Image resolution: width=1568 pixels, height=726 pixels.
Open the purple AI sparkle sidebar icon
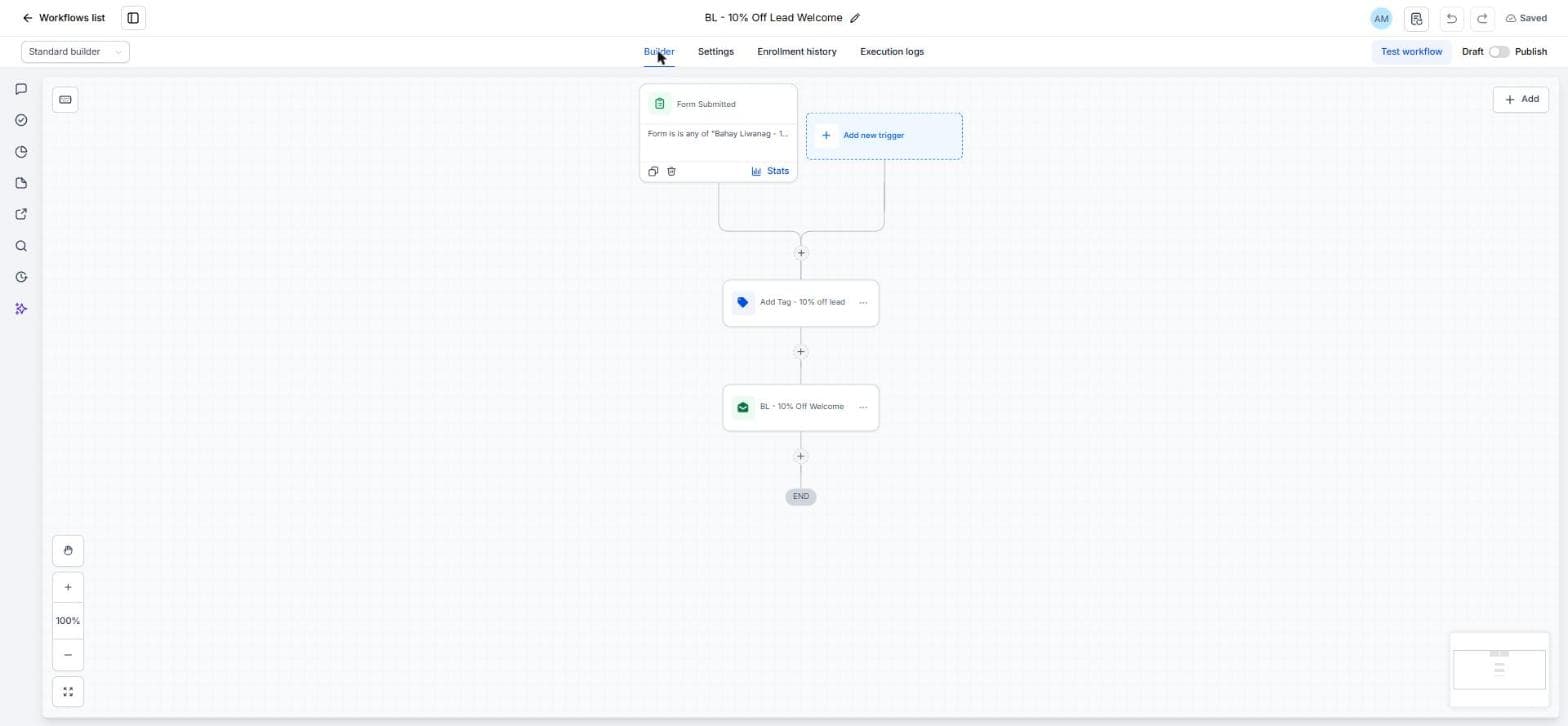tap(21, 309)
